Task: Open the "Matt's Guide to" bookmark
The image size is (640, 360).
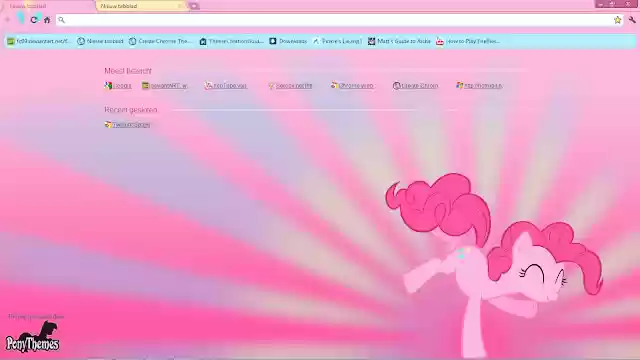Action: tap(399, 41)
